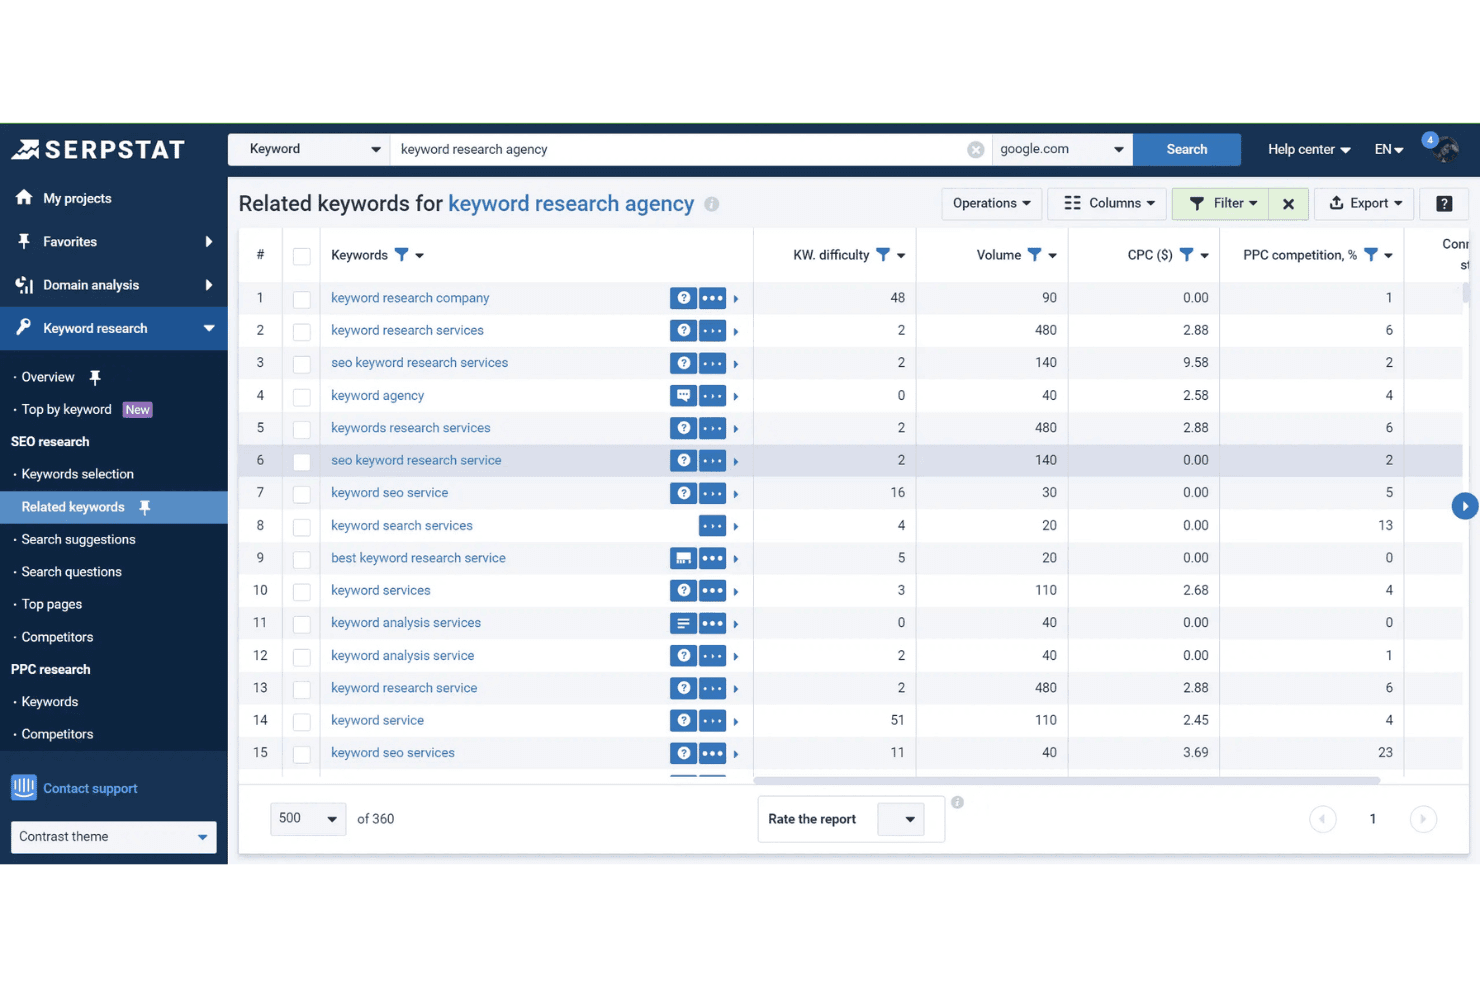
Task: Open the Columns dropdown
Action: pyautogui.click(x=1108, y=204)
